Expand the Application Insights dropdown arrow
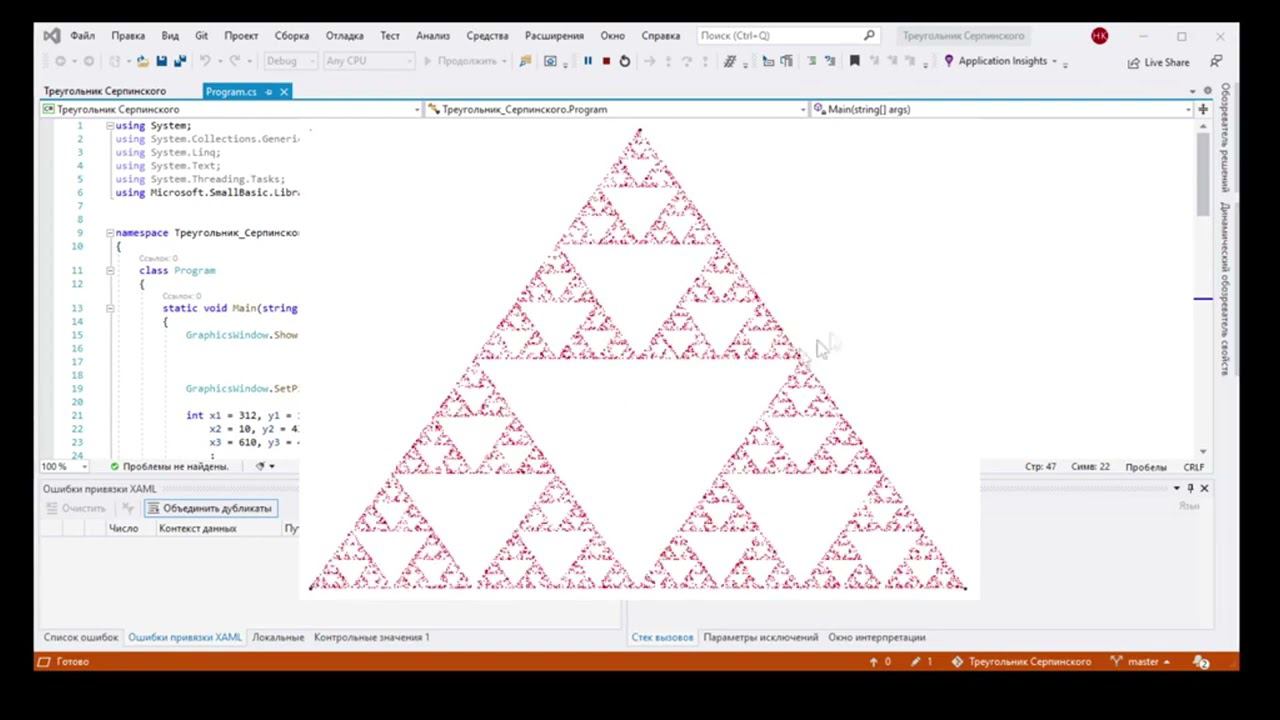This screenshot has width=1280, height=720. pos(1054,61)
